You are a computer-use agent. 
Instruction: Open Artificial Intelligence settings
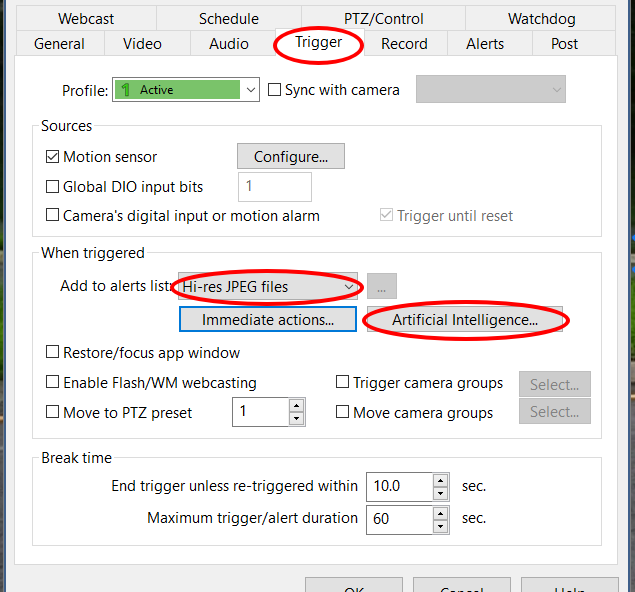(x=465, y=320)
